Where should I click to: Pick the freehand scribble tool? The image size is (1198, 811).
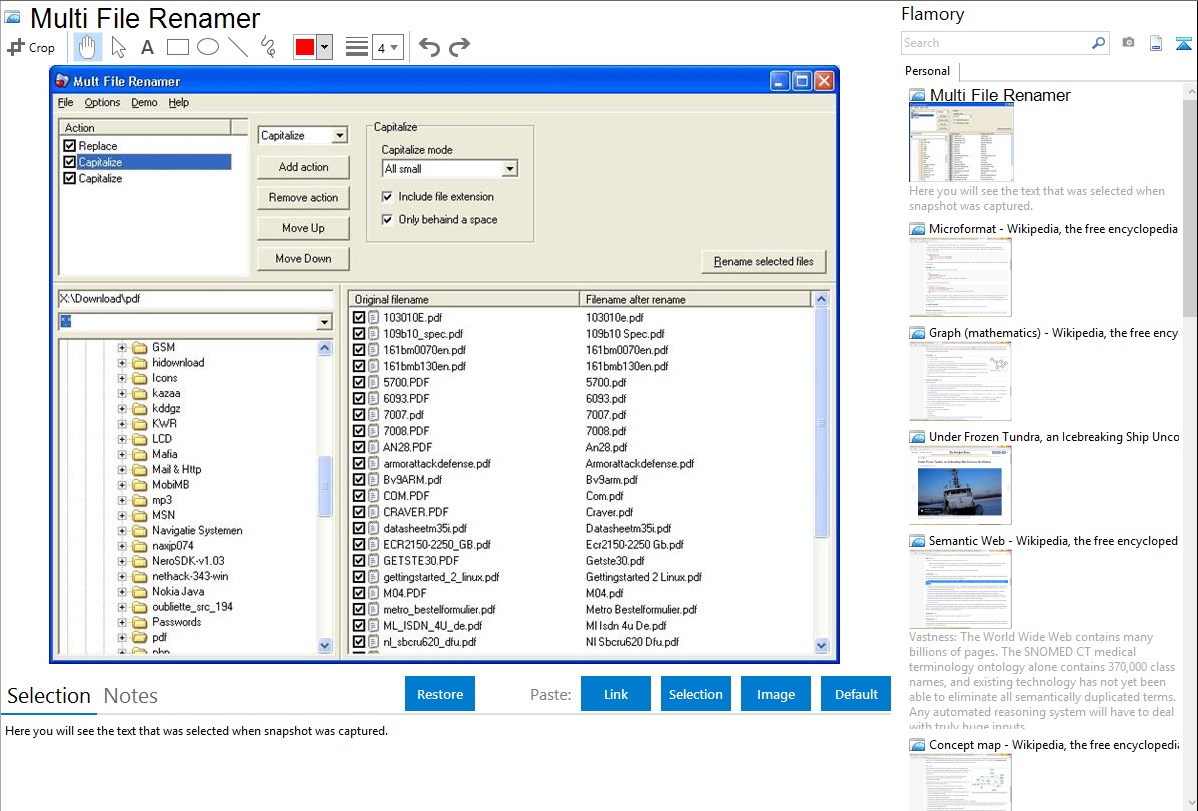point(267,47)
